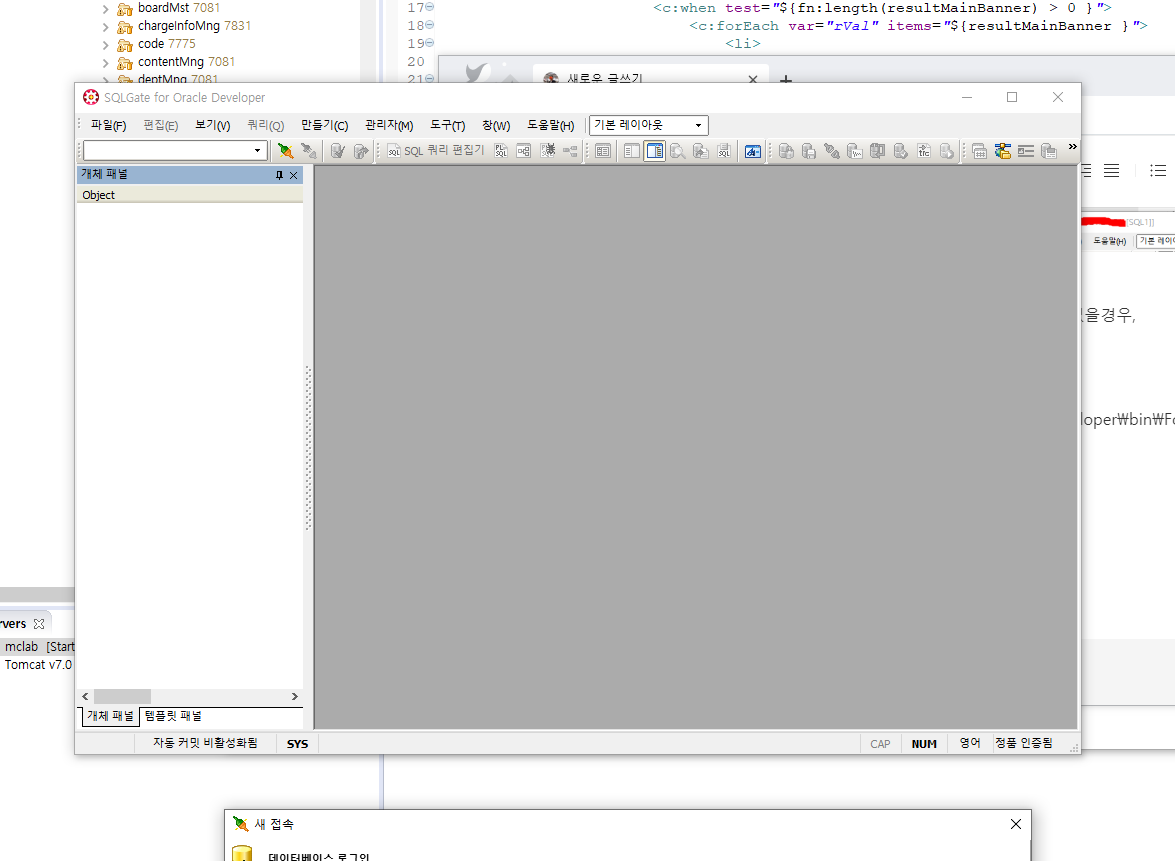Click the object panel horizontal scrollbar thumb
The width and height of the screenshot is (1175, 861).
(122, 697)
